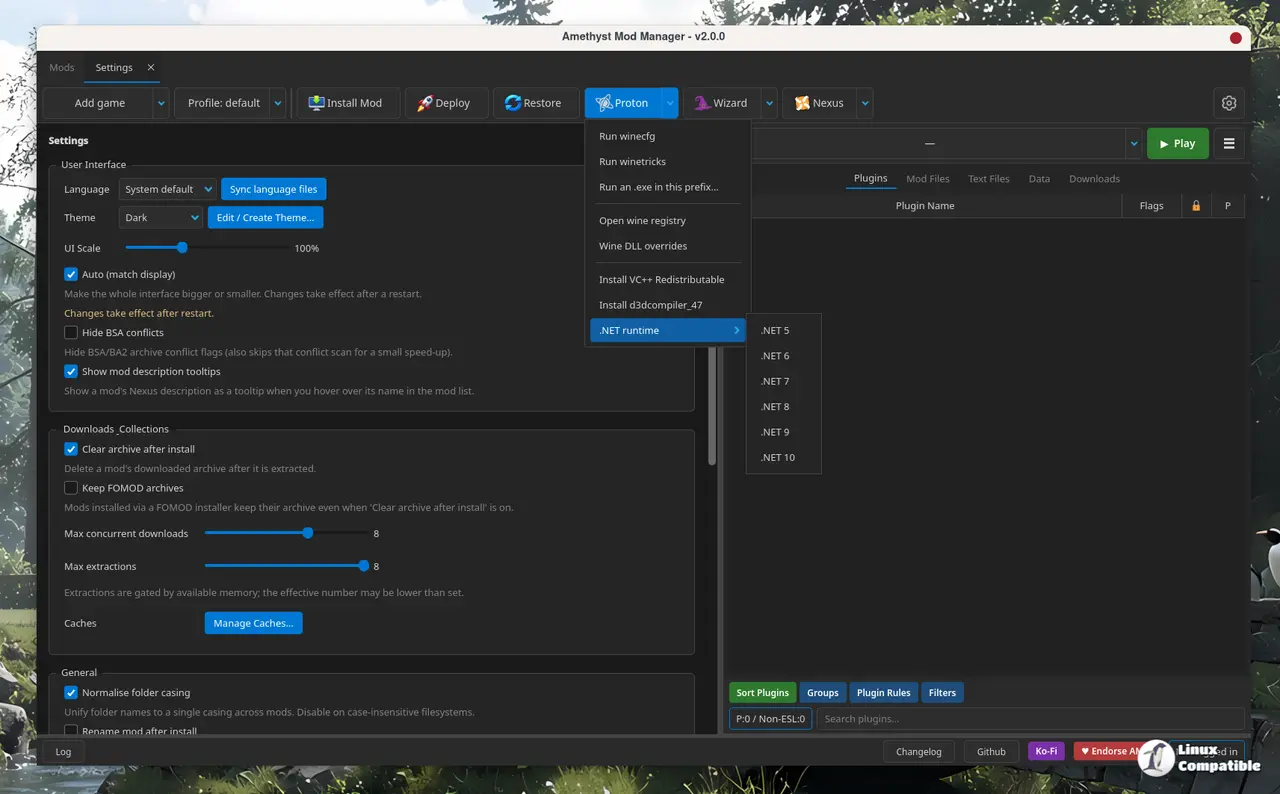Viewport: 1280px width, 794px height.
Task: Click the Deploy rocket icon
Action: pos(425,103)
